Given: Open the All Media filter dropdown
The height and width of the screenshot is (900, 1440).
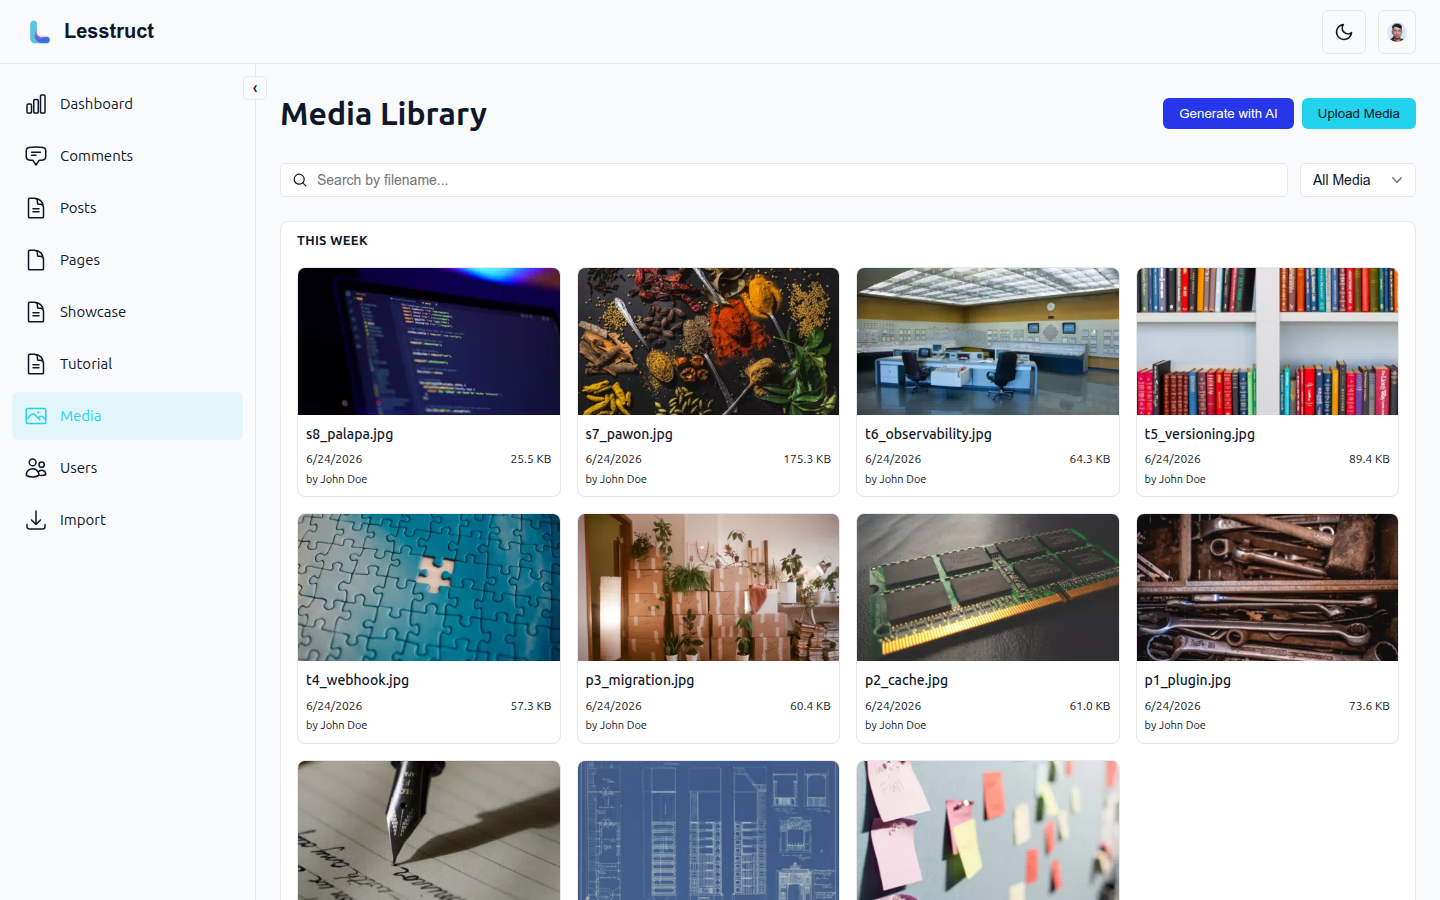Looking at the screenshot, I should (x=1358, y=180).
